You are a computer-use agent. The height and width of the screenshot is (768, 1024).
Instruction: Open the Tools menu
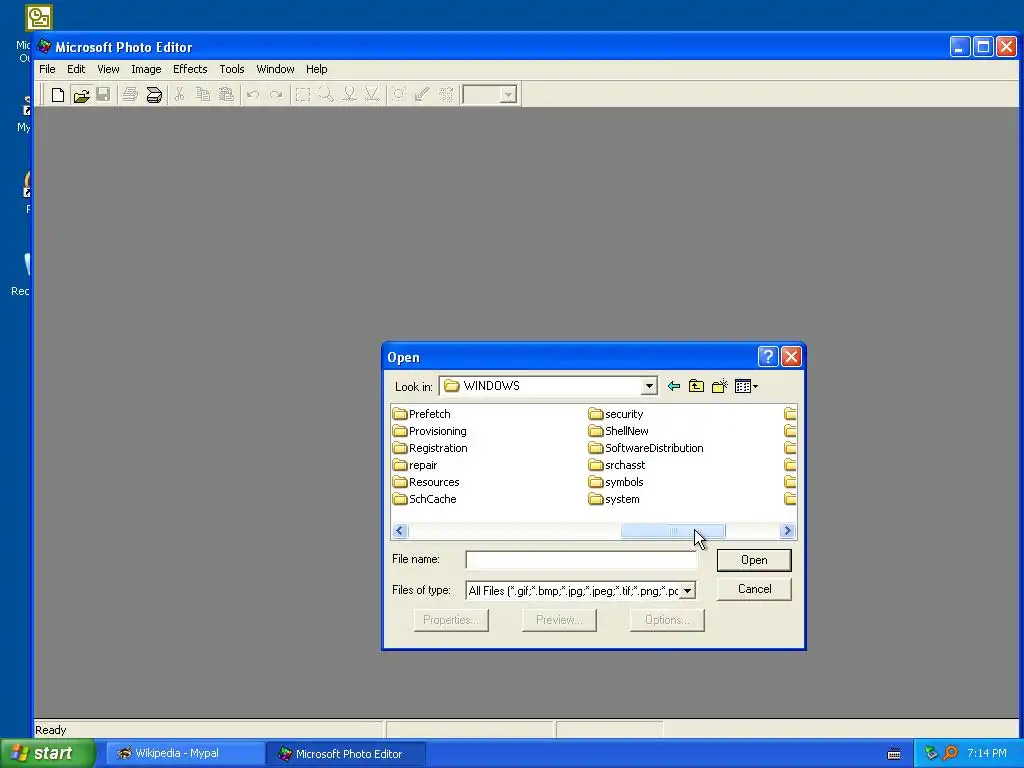232,69
